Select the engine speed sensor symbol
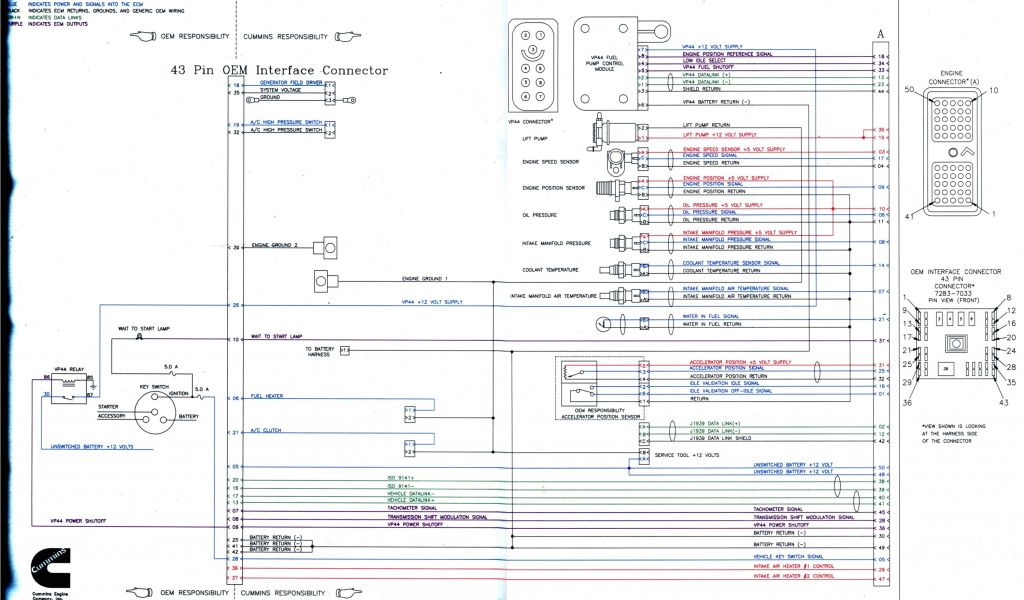Image resolution: width=1024 pixels, height=600 pixels. 618,158
